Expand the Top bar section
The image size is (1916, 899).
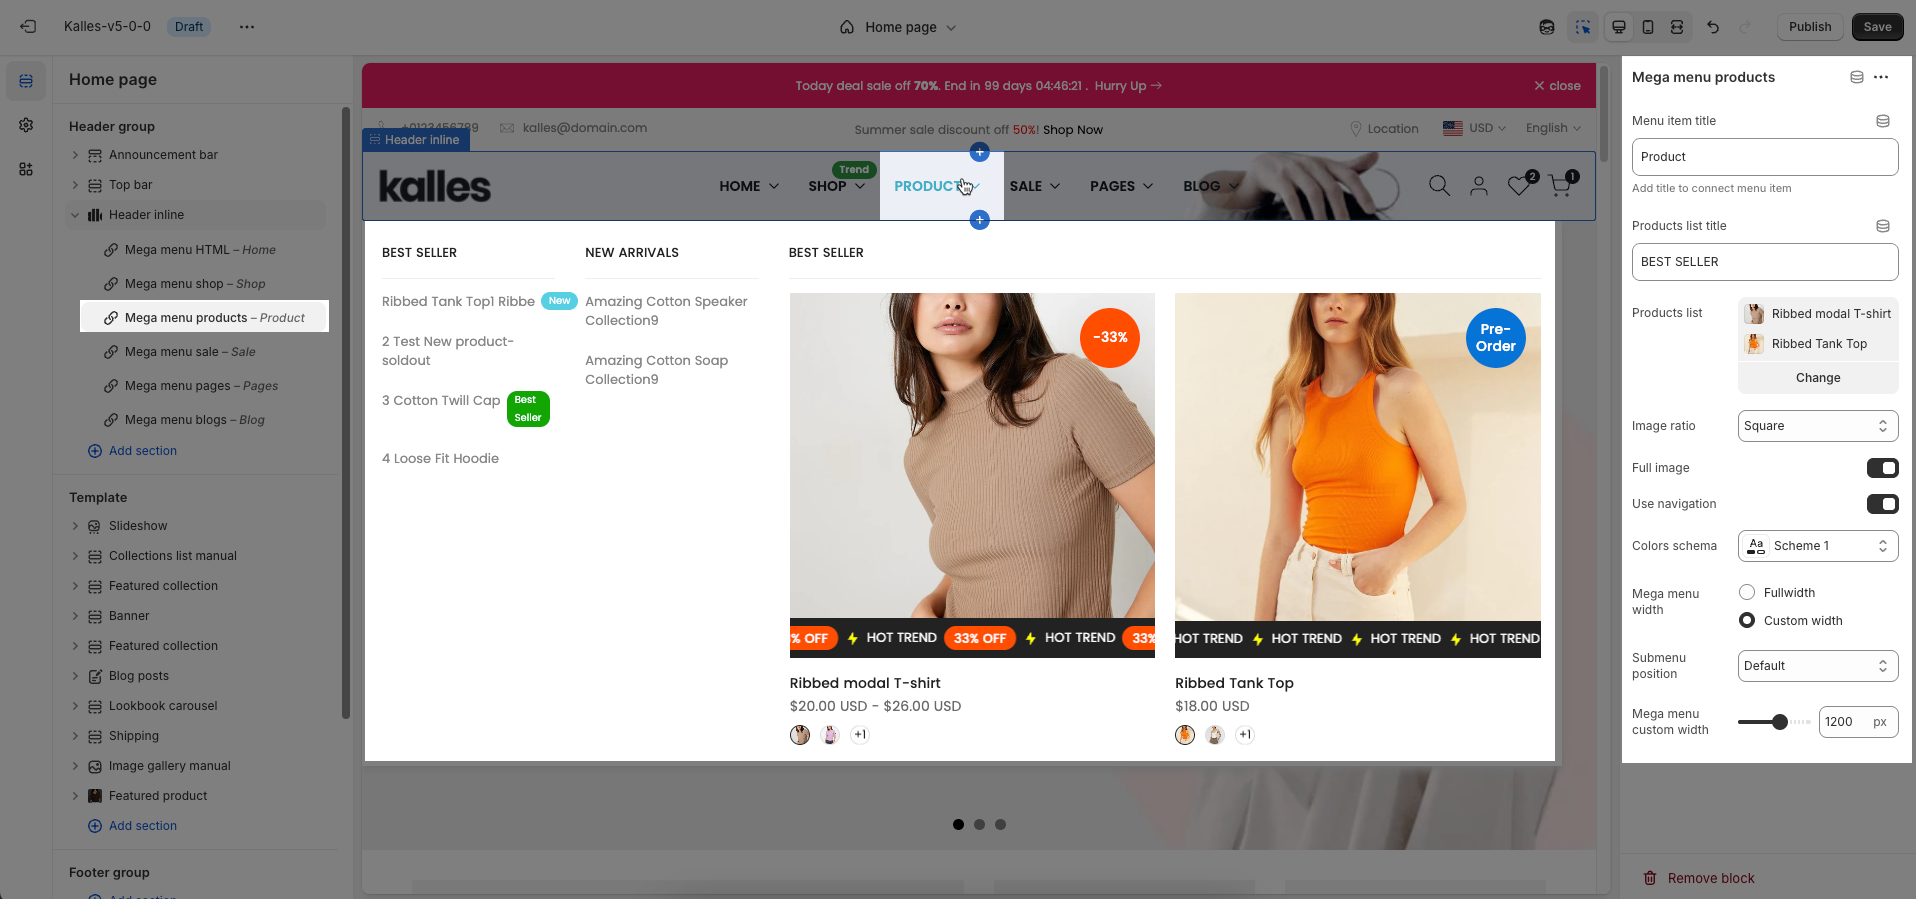(x=75, y=185)
